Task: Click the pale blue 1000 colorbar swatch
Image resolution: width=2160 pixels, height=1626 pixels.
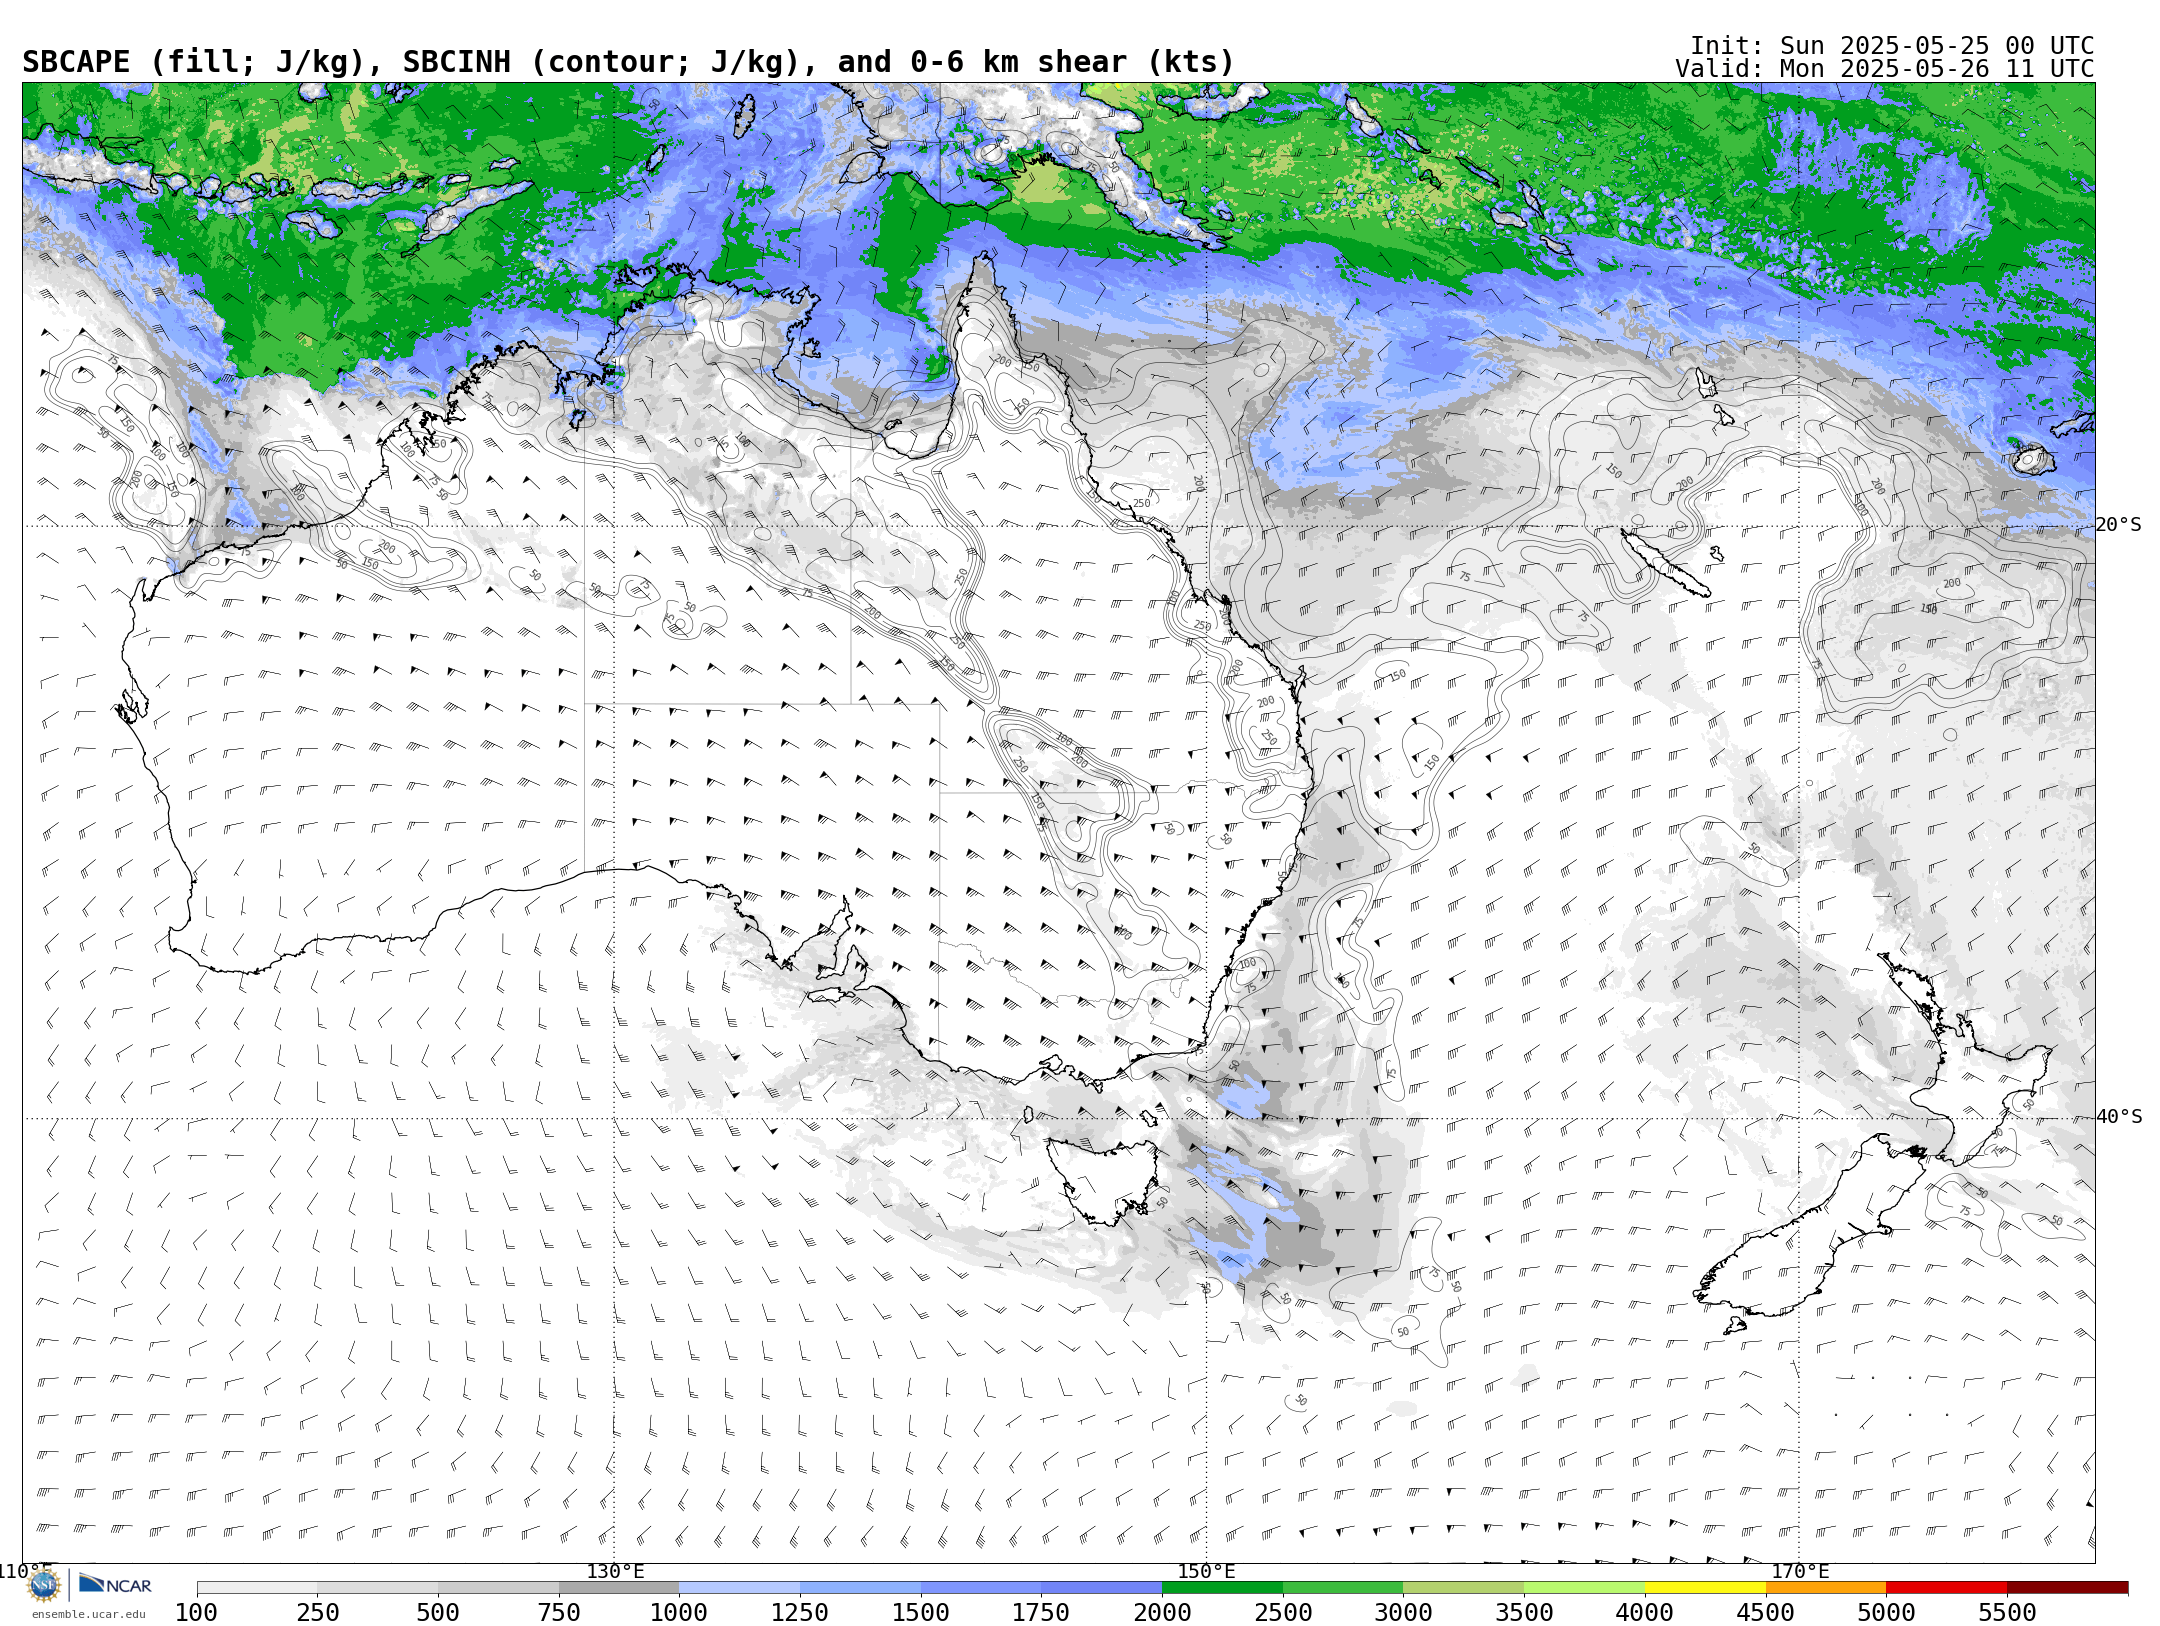Action: pyautogui.click(x=740, y=1588)
